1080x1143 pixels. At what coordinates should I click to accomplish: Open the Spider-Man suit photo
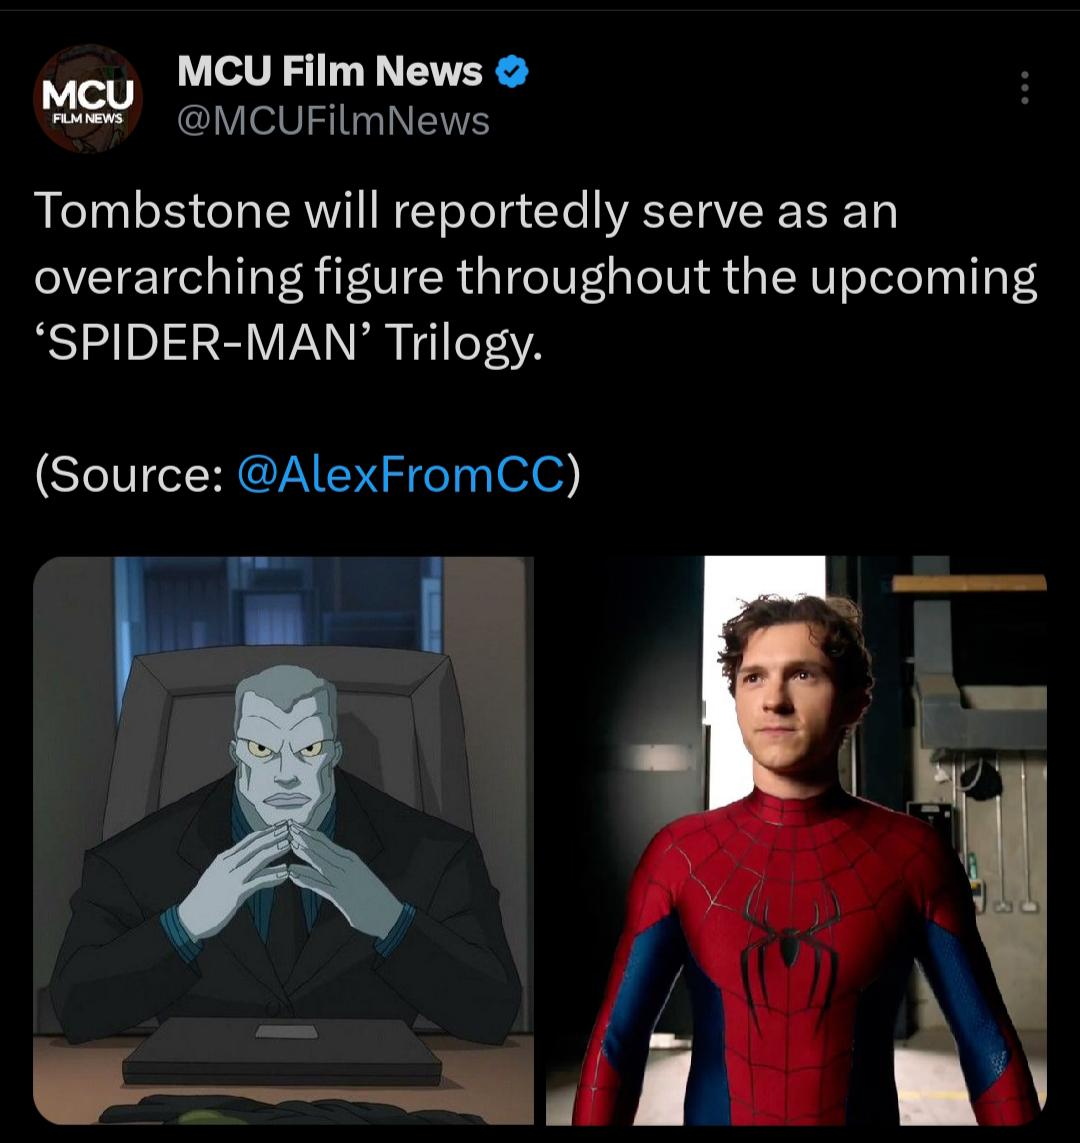tap(797, 840)
